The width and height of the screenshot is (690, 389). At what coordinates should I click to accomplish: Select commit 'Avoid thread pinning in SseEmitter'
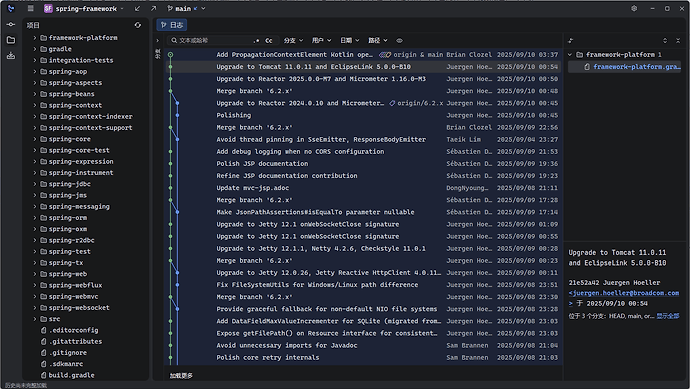tap(363, 139)
